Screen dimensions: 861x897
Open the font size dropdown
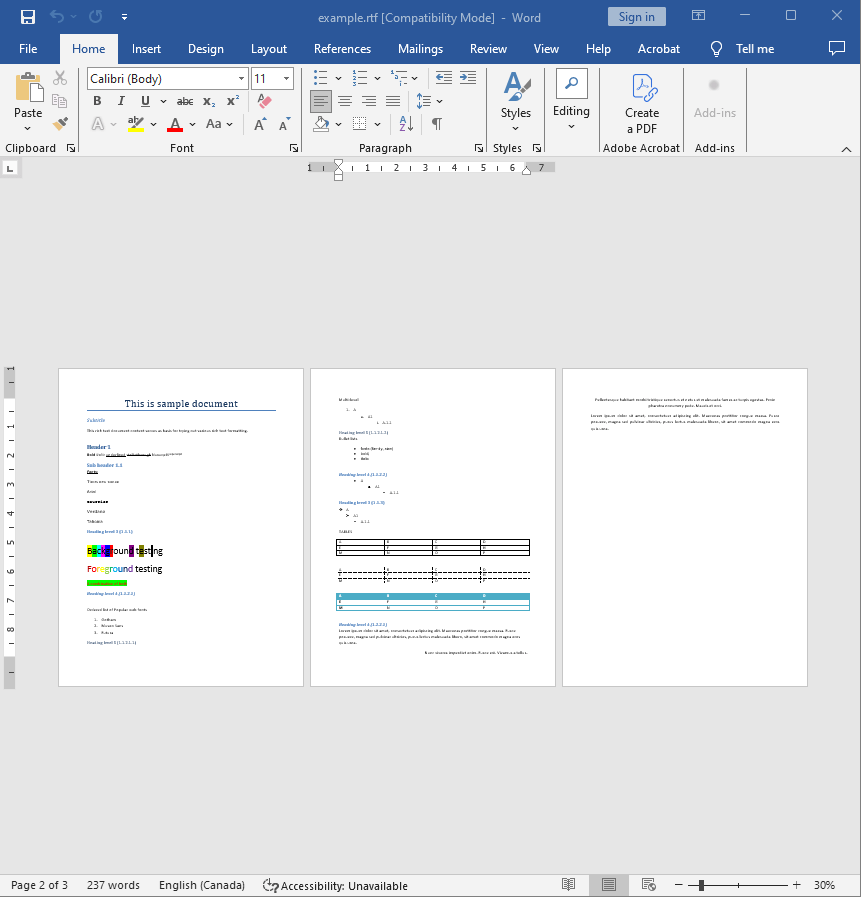click(x=287, y=79)
